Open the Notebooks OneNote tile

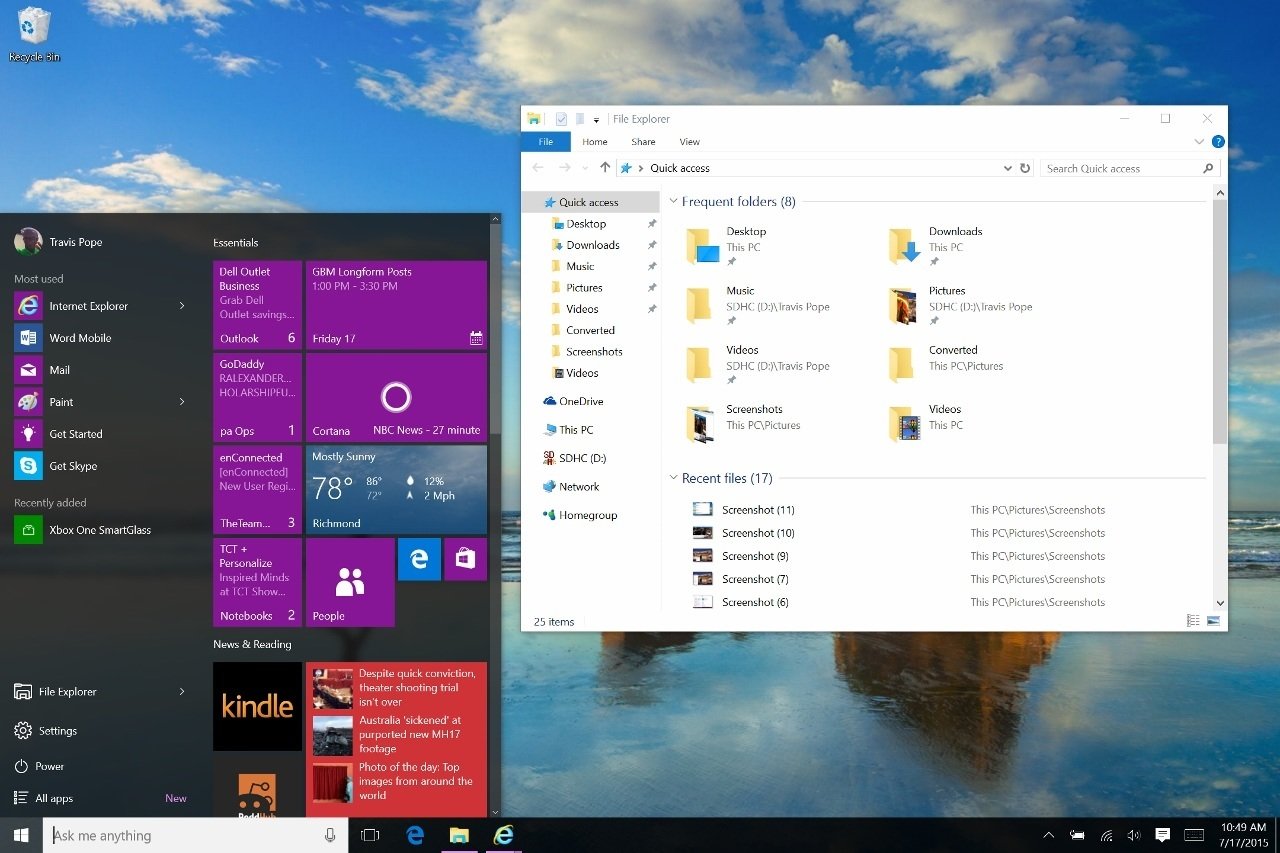(x=257, y=582)
